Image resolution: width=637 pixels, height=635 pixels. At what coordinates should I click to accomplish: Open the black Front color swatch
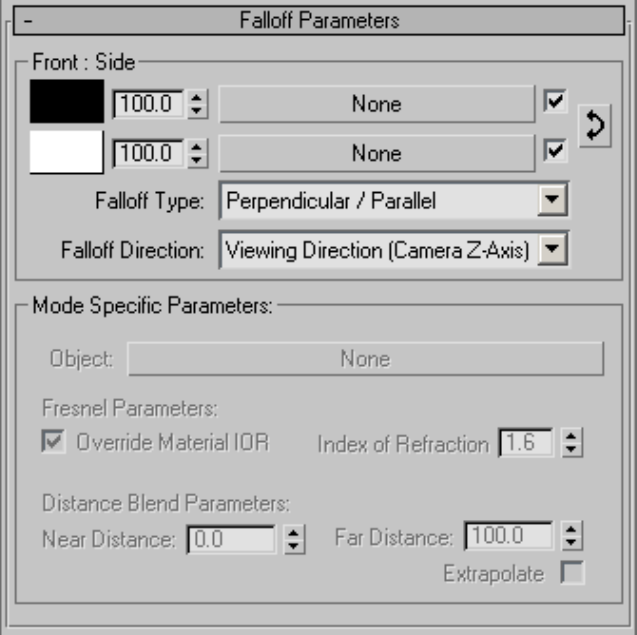[x=67, y=104]
